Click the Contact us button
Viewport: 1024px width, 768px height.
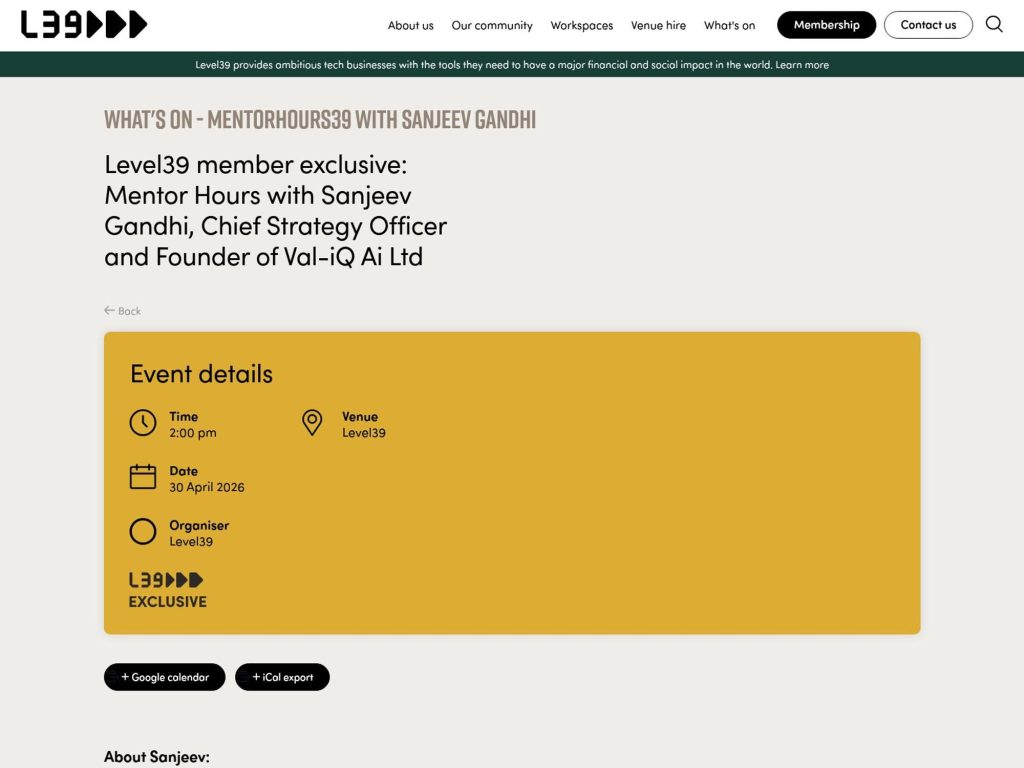(x=928, y=25)
